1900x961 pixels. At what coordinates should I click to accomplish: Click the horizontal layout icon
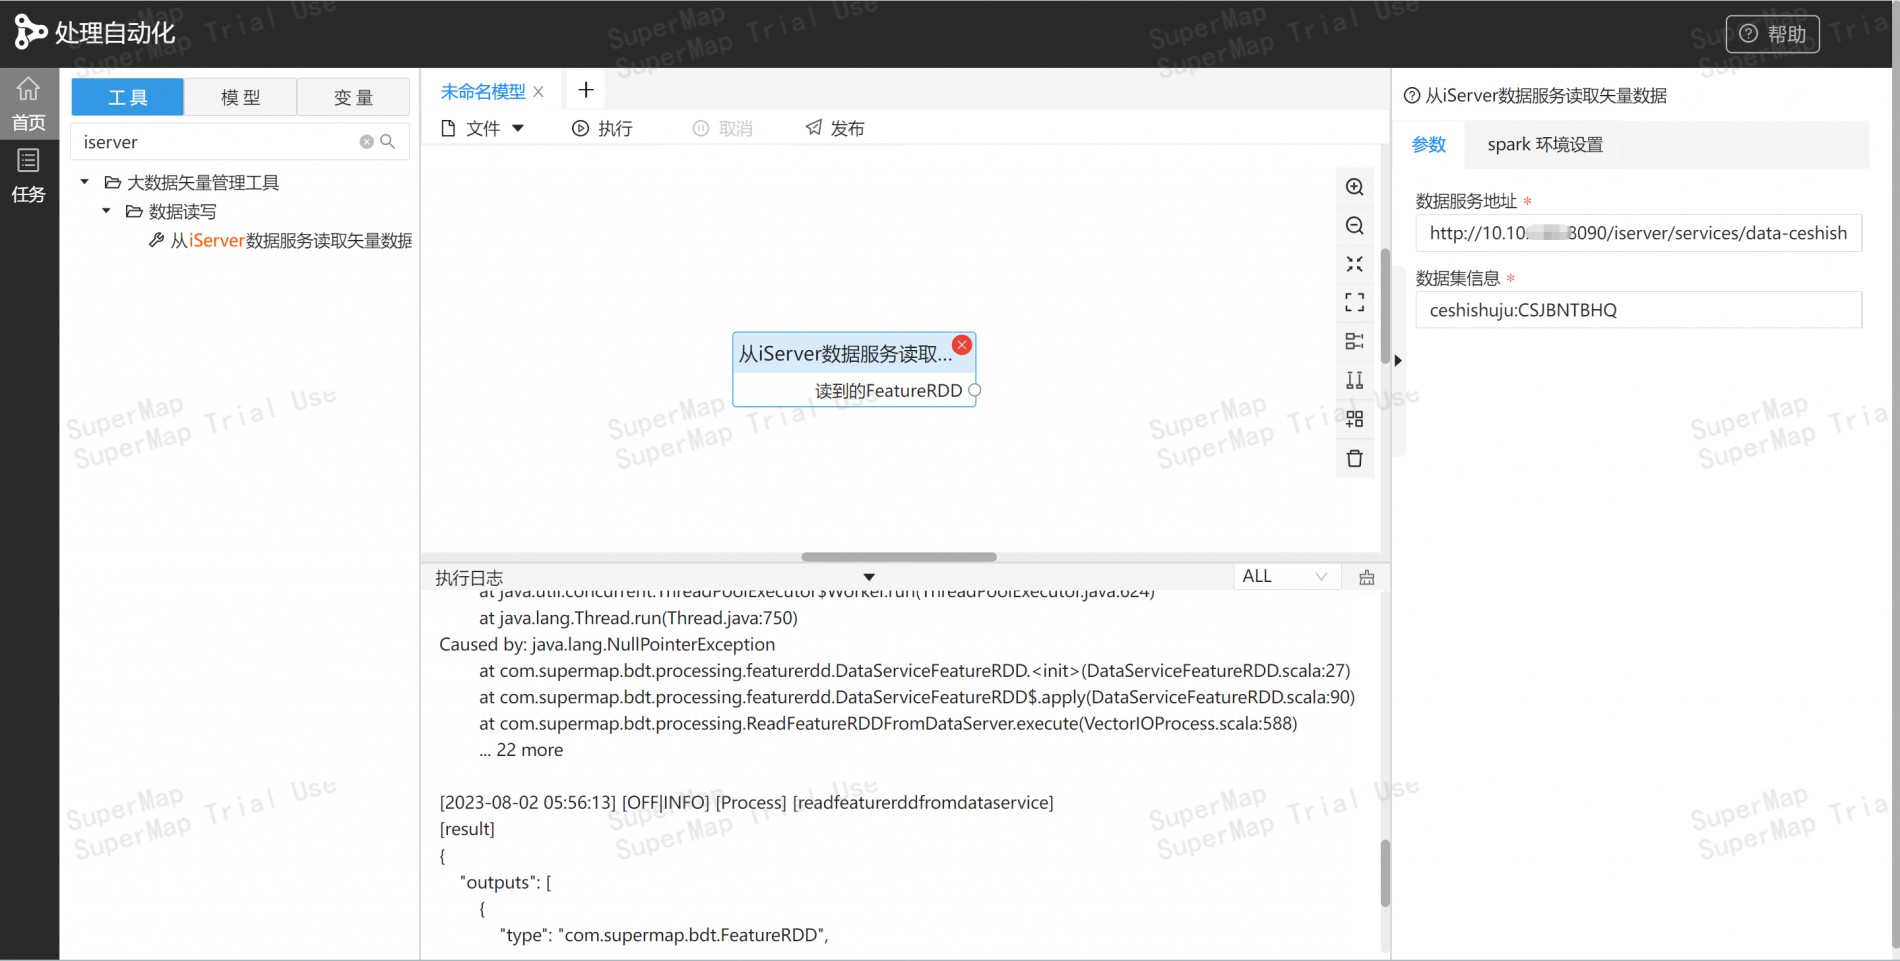point(1354,341)
